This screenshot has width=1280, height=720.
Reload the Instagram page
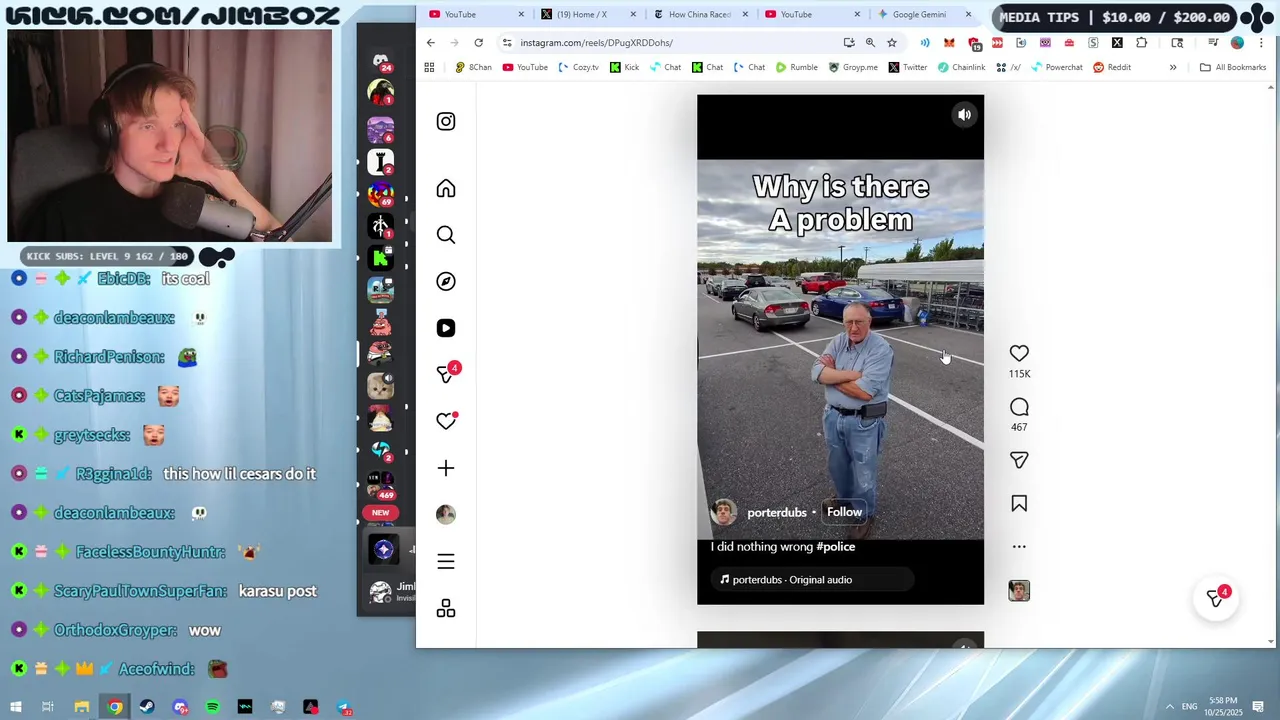pos(478,43)
